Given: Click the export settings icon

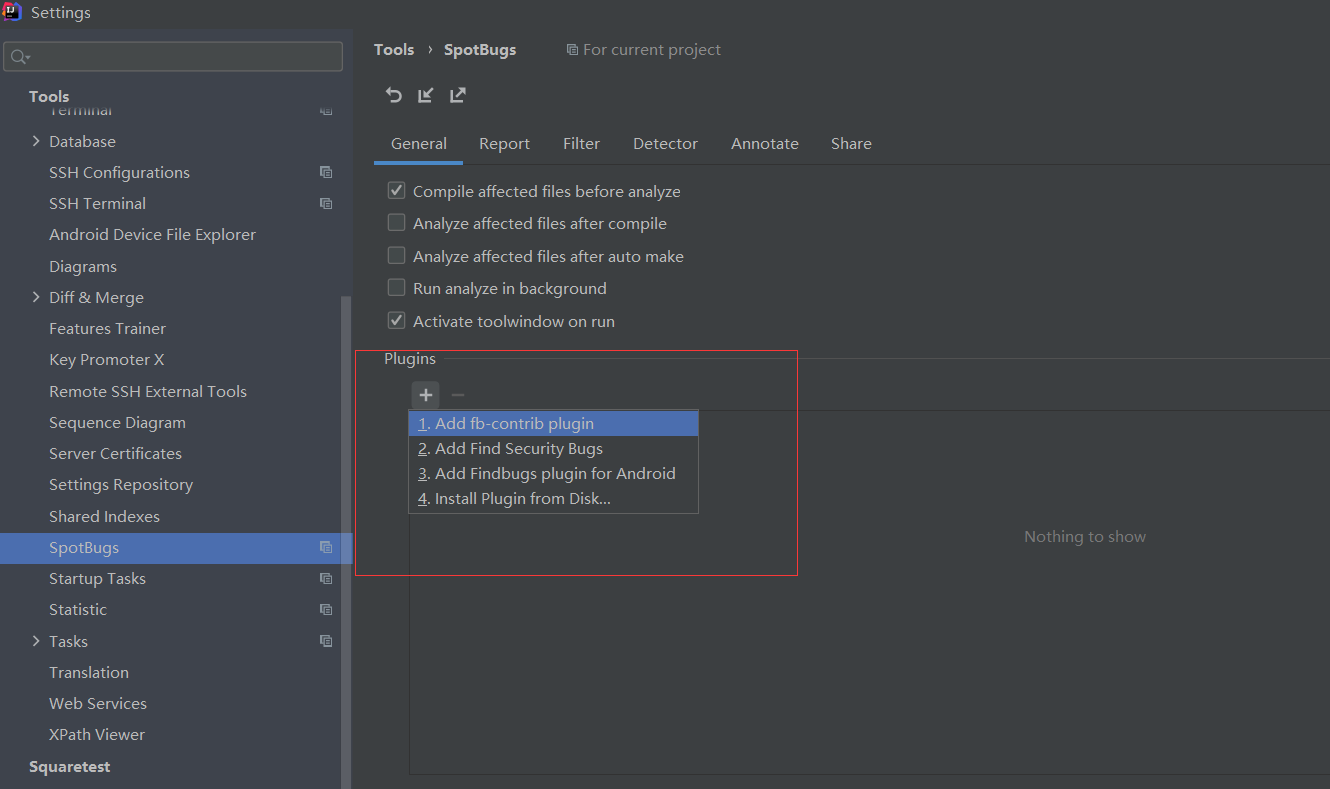Looking at the screenshot, I should pos(458,95).
